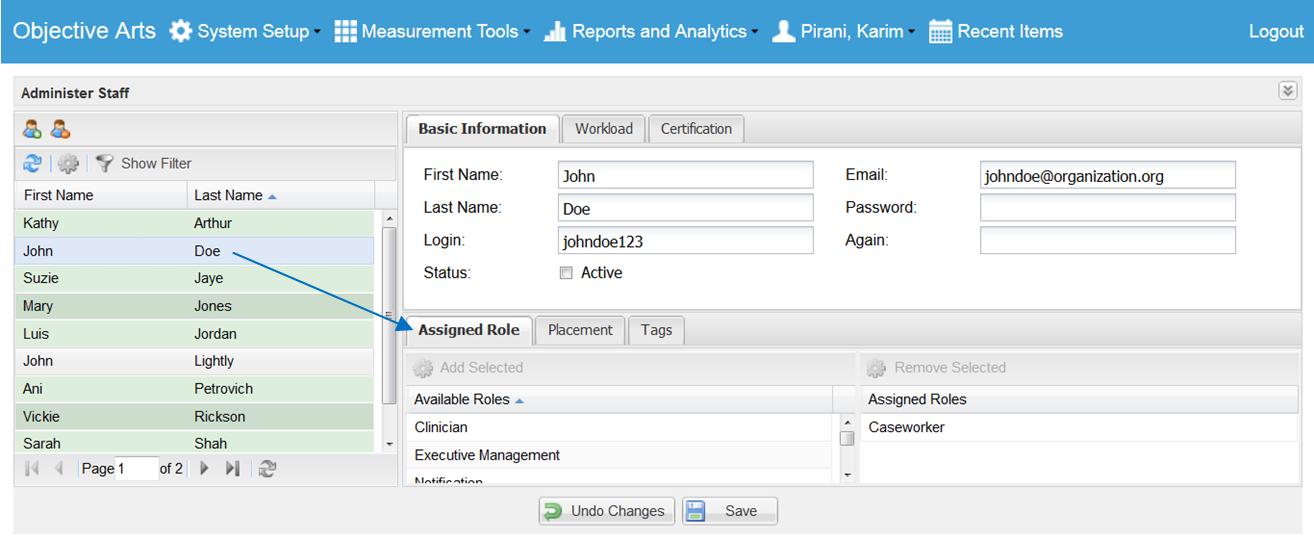Click the Save button
The width and height of the screenshot is (1314, 538).
coord(729,511)
